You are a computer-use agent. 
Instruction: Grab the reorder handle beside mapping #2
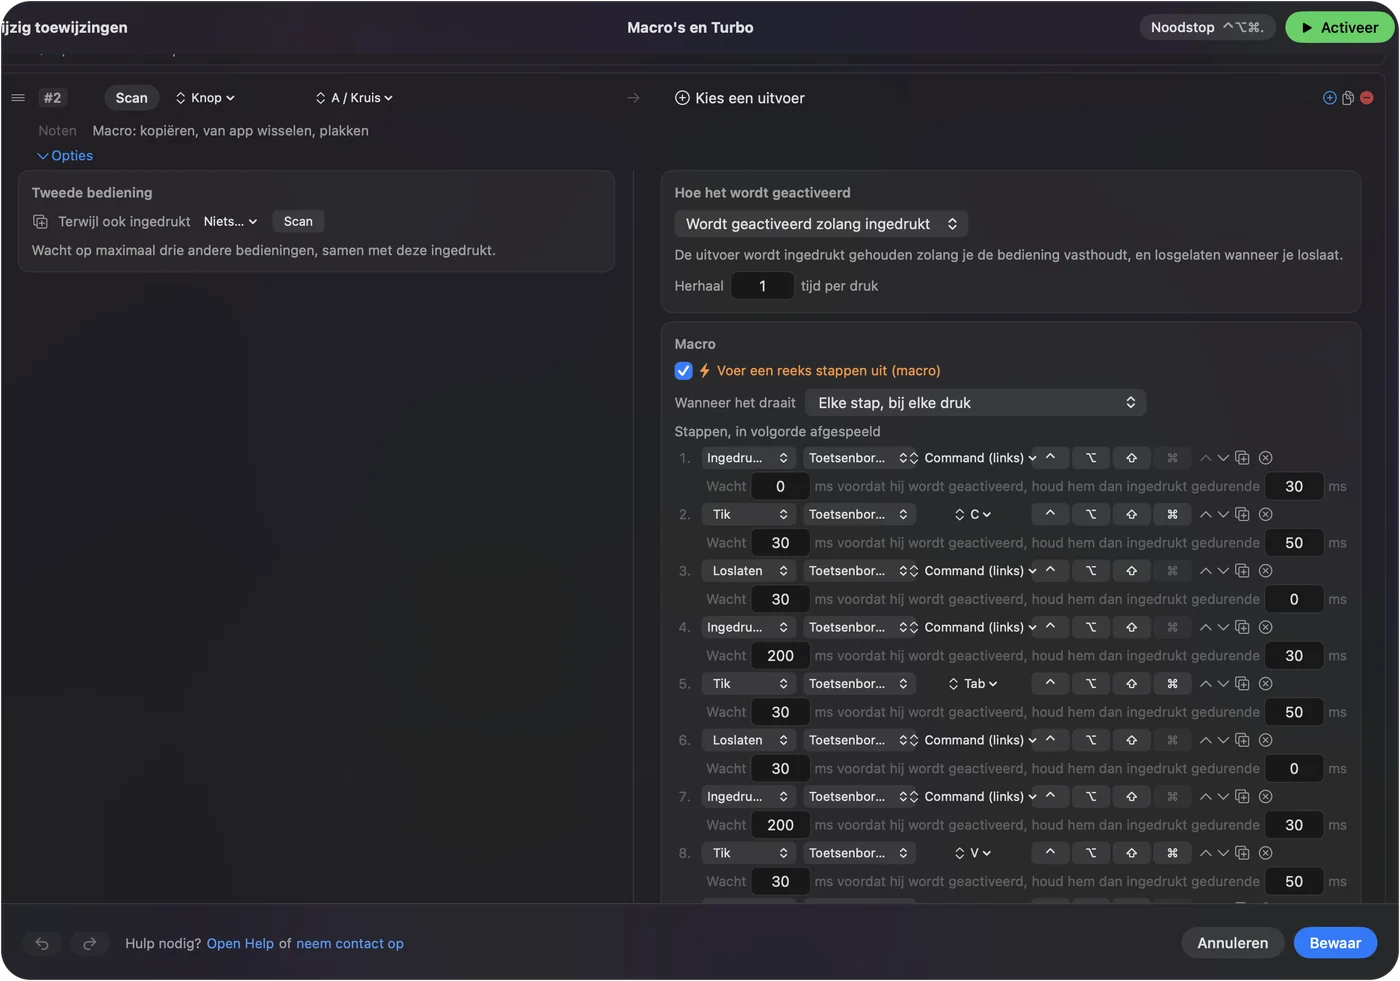click(x=18, y=98)
